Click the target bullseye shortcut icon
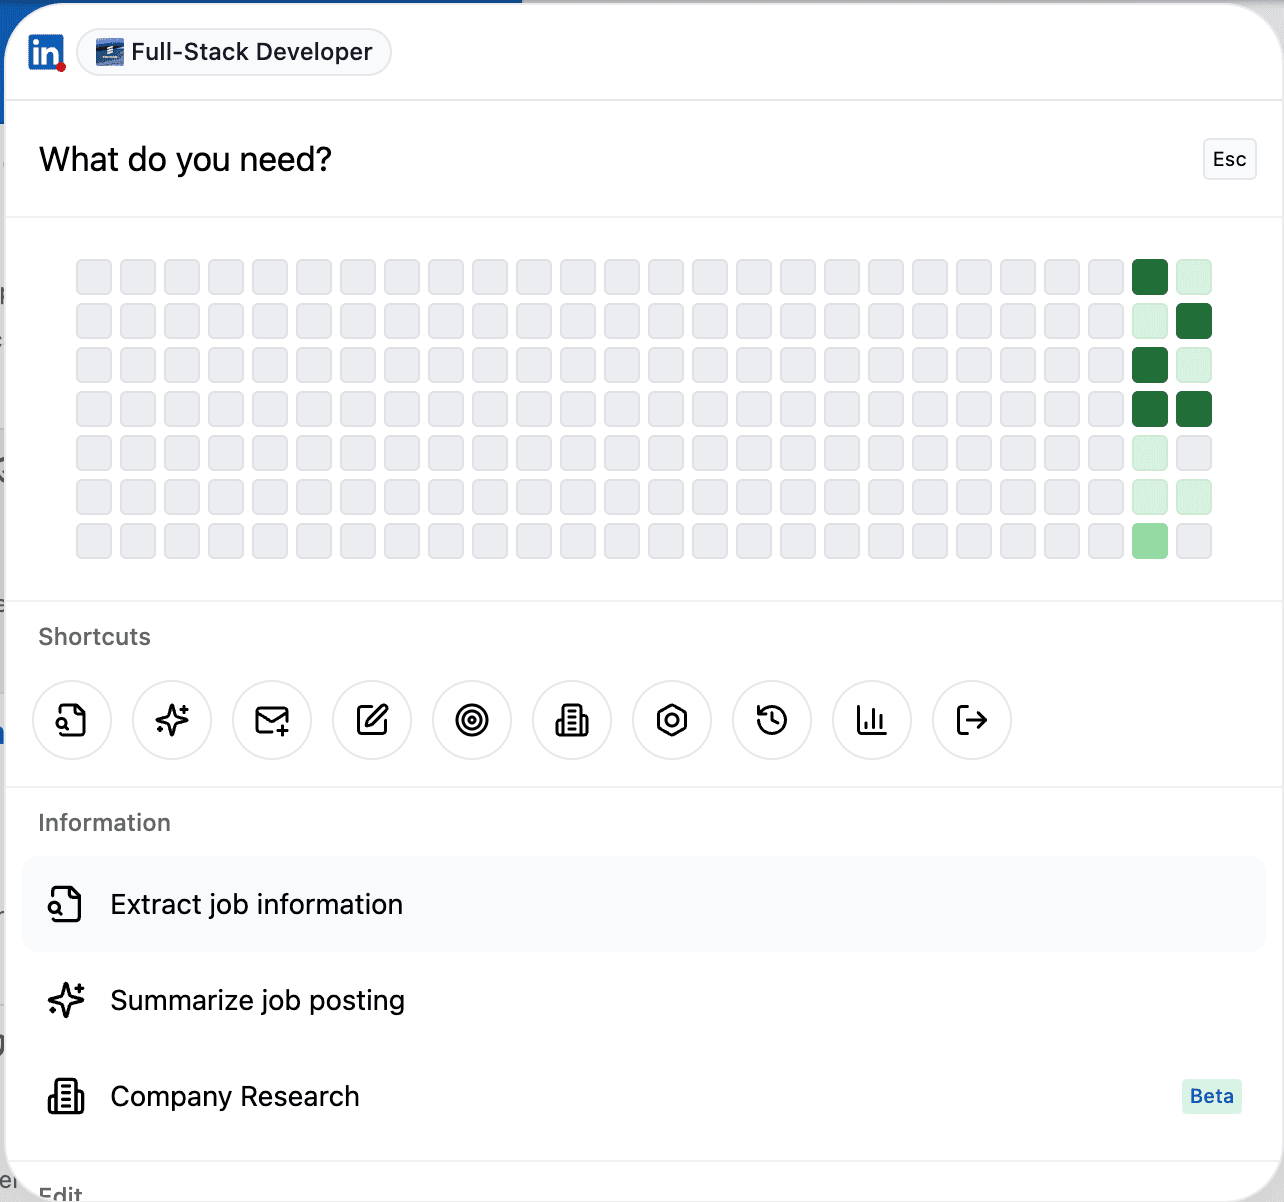Viewport: 1284px width, 1202px height. click(472, 720)
